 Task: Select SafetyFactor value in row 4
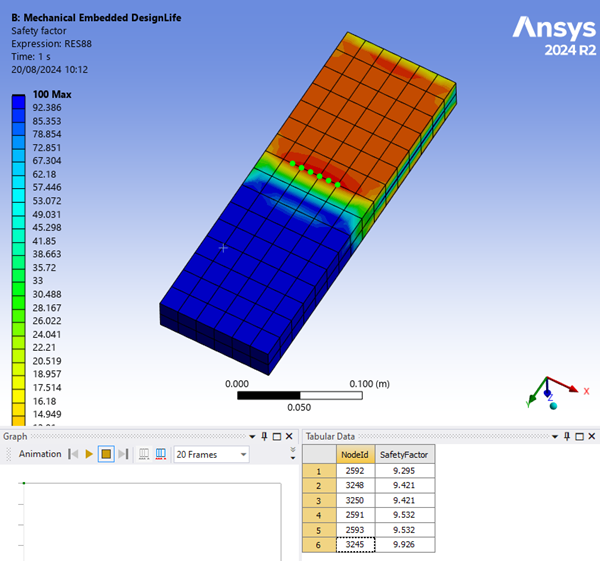(x=405, y=515)
